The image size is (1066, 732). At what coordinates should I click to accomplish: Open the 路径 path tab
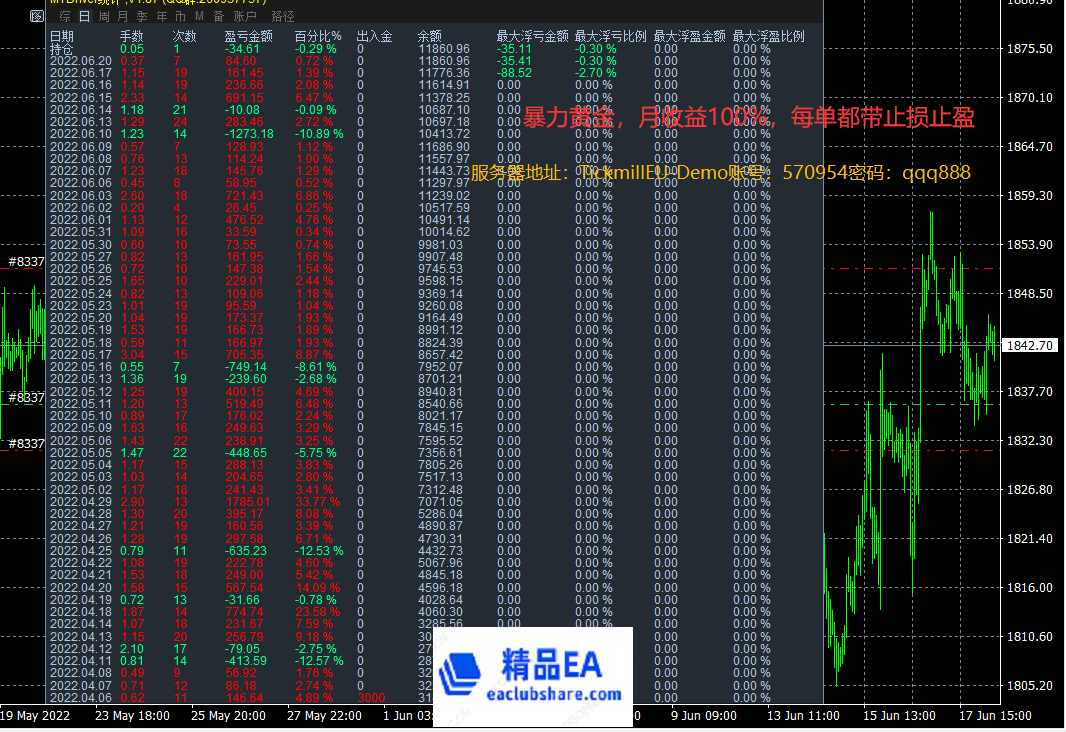click(283, 16)
